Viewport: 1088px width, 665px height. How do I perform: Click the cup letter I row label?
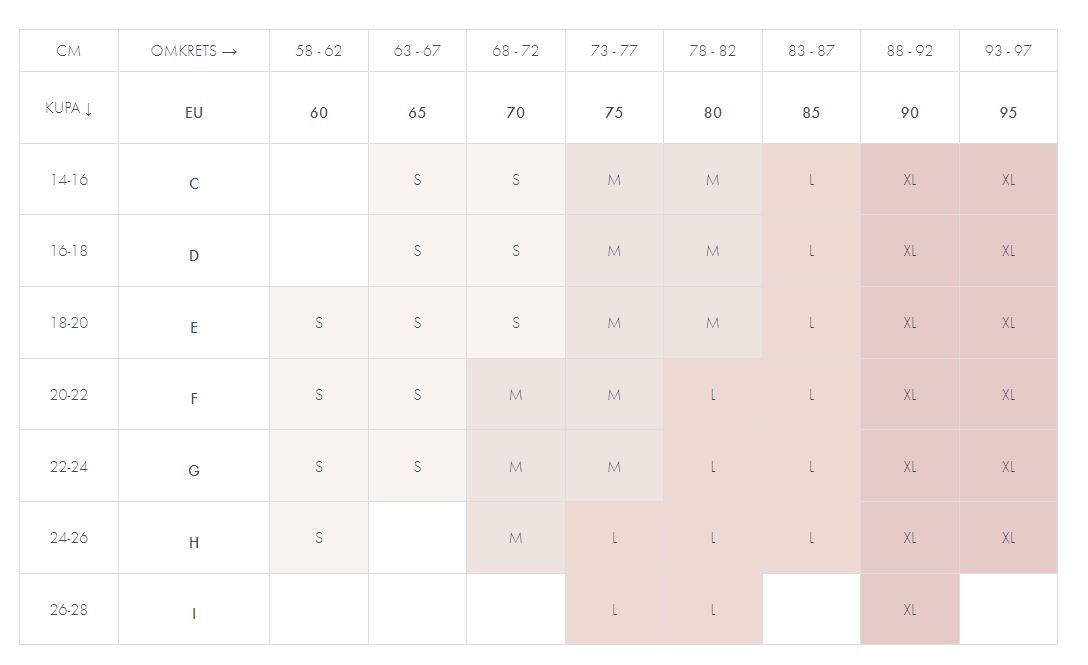click(x=194, y=613)
